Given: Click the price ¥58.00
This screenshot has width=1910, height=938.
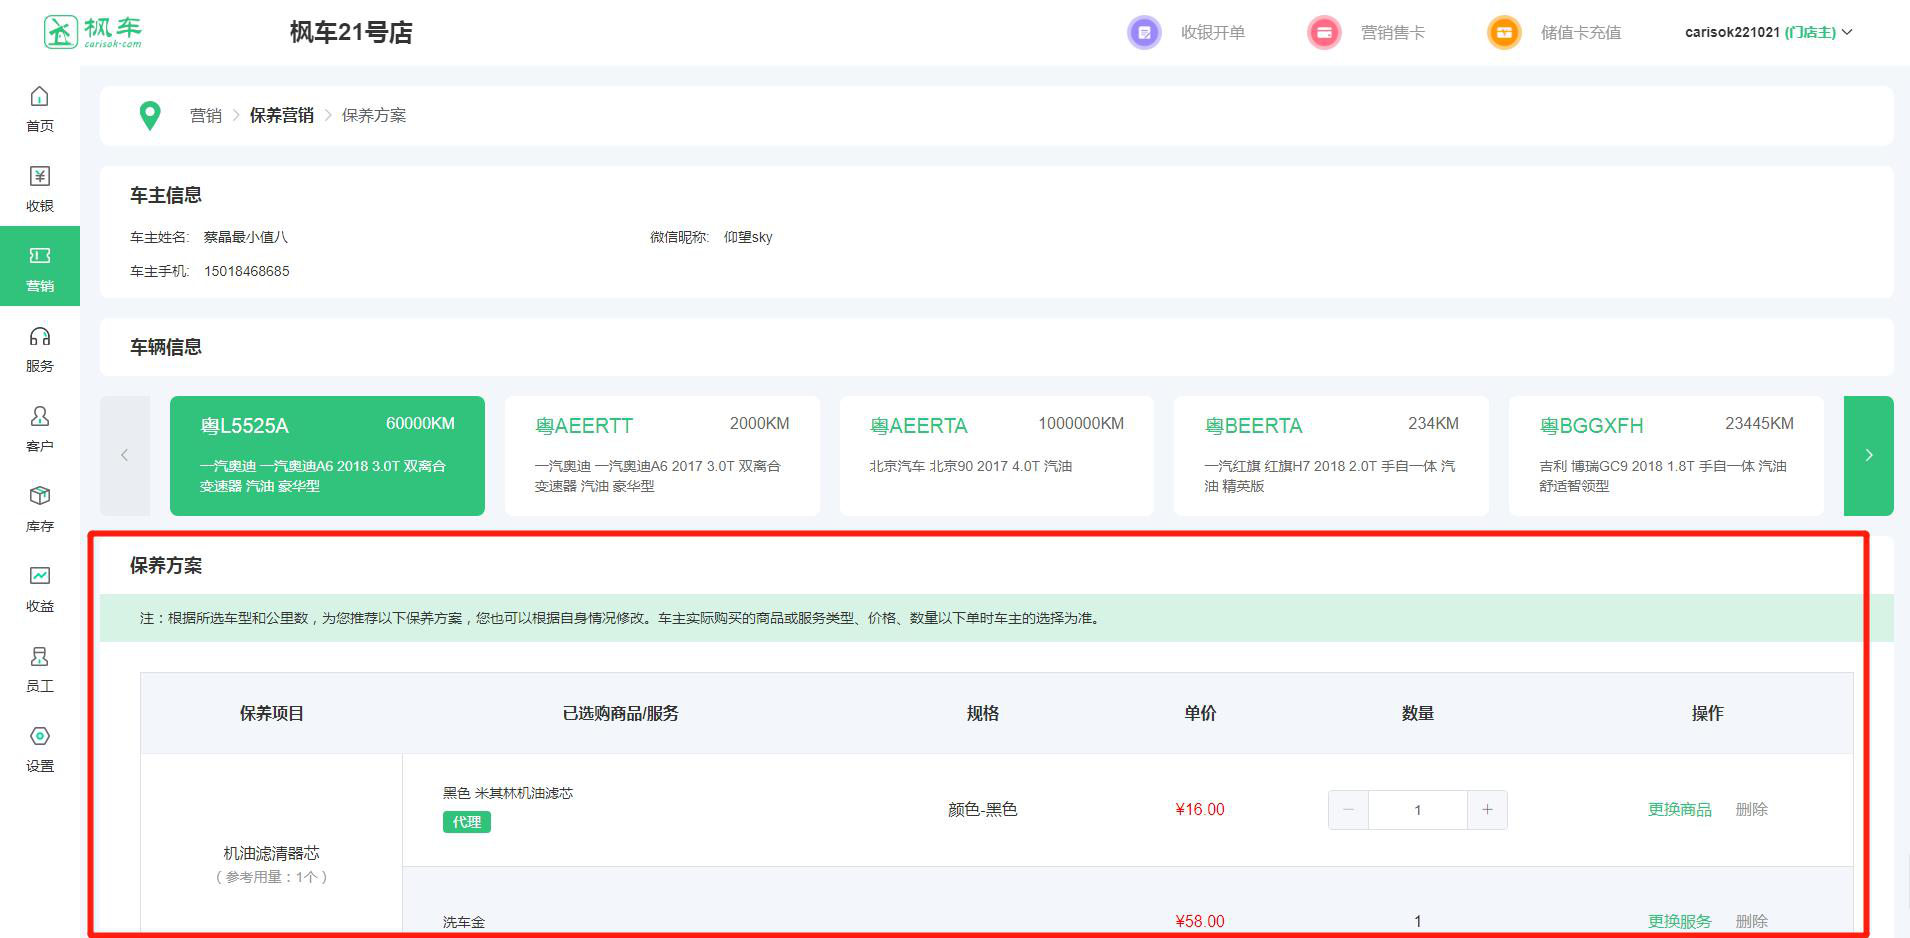Looking at the screenshot, I should coord(1200,921).
